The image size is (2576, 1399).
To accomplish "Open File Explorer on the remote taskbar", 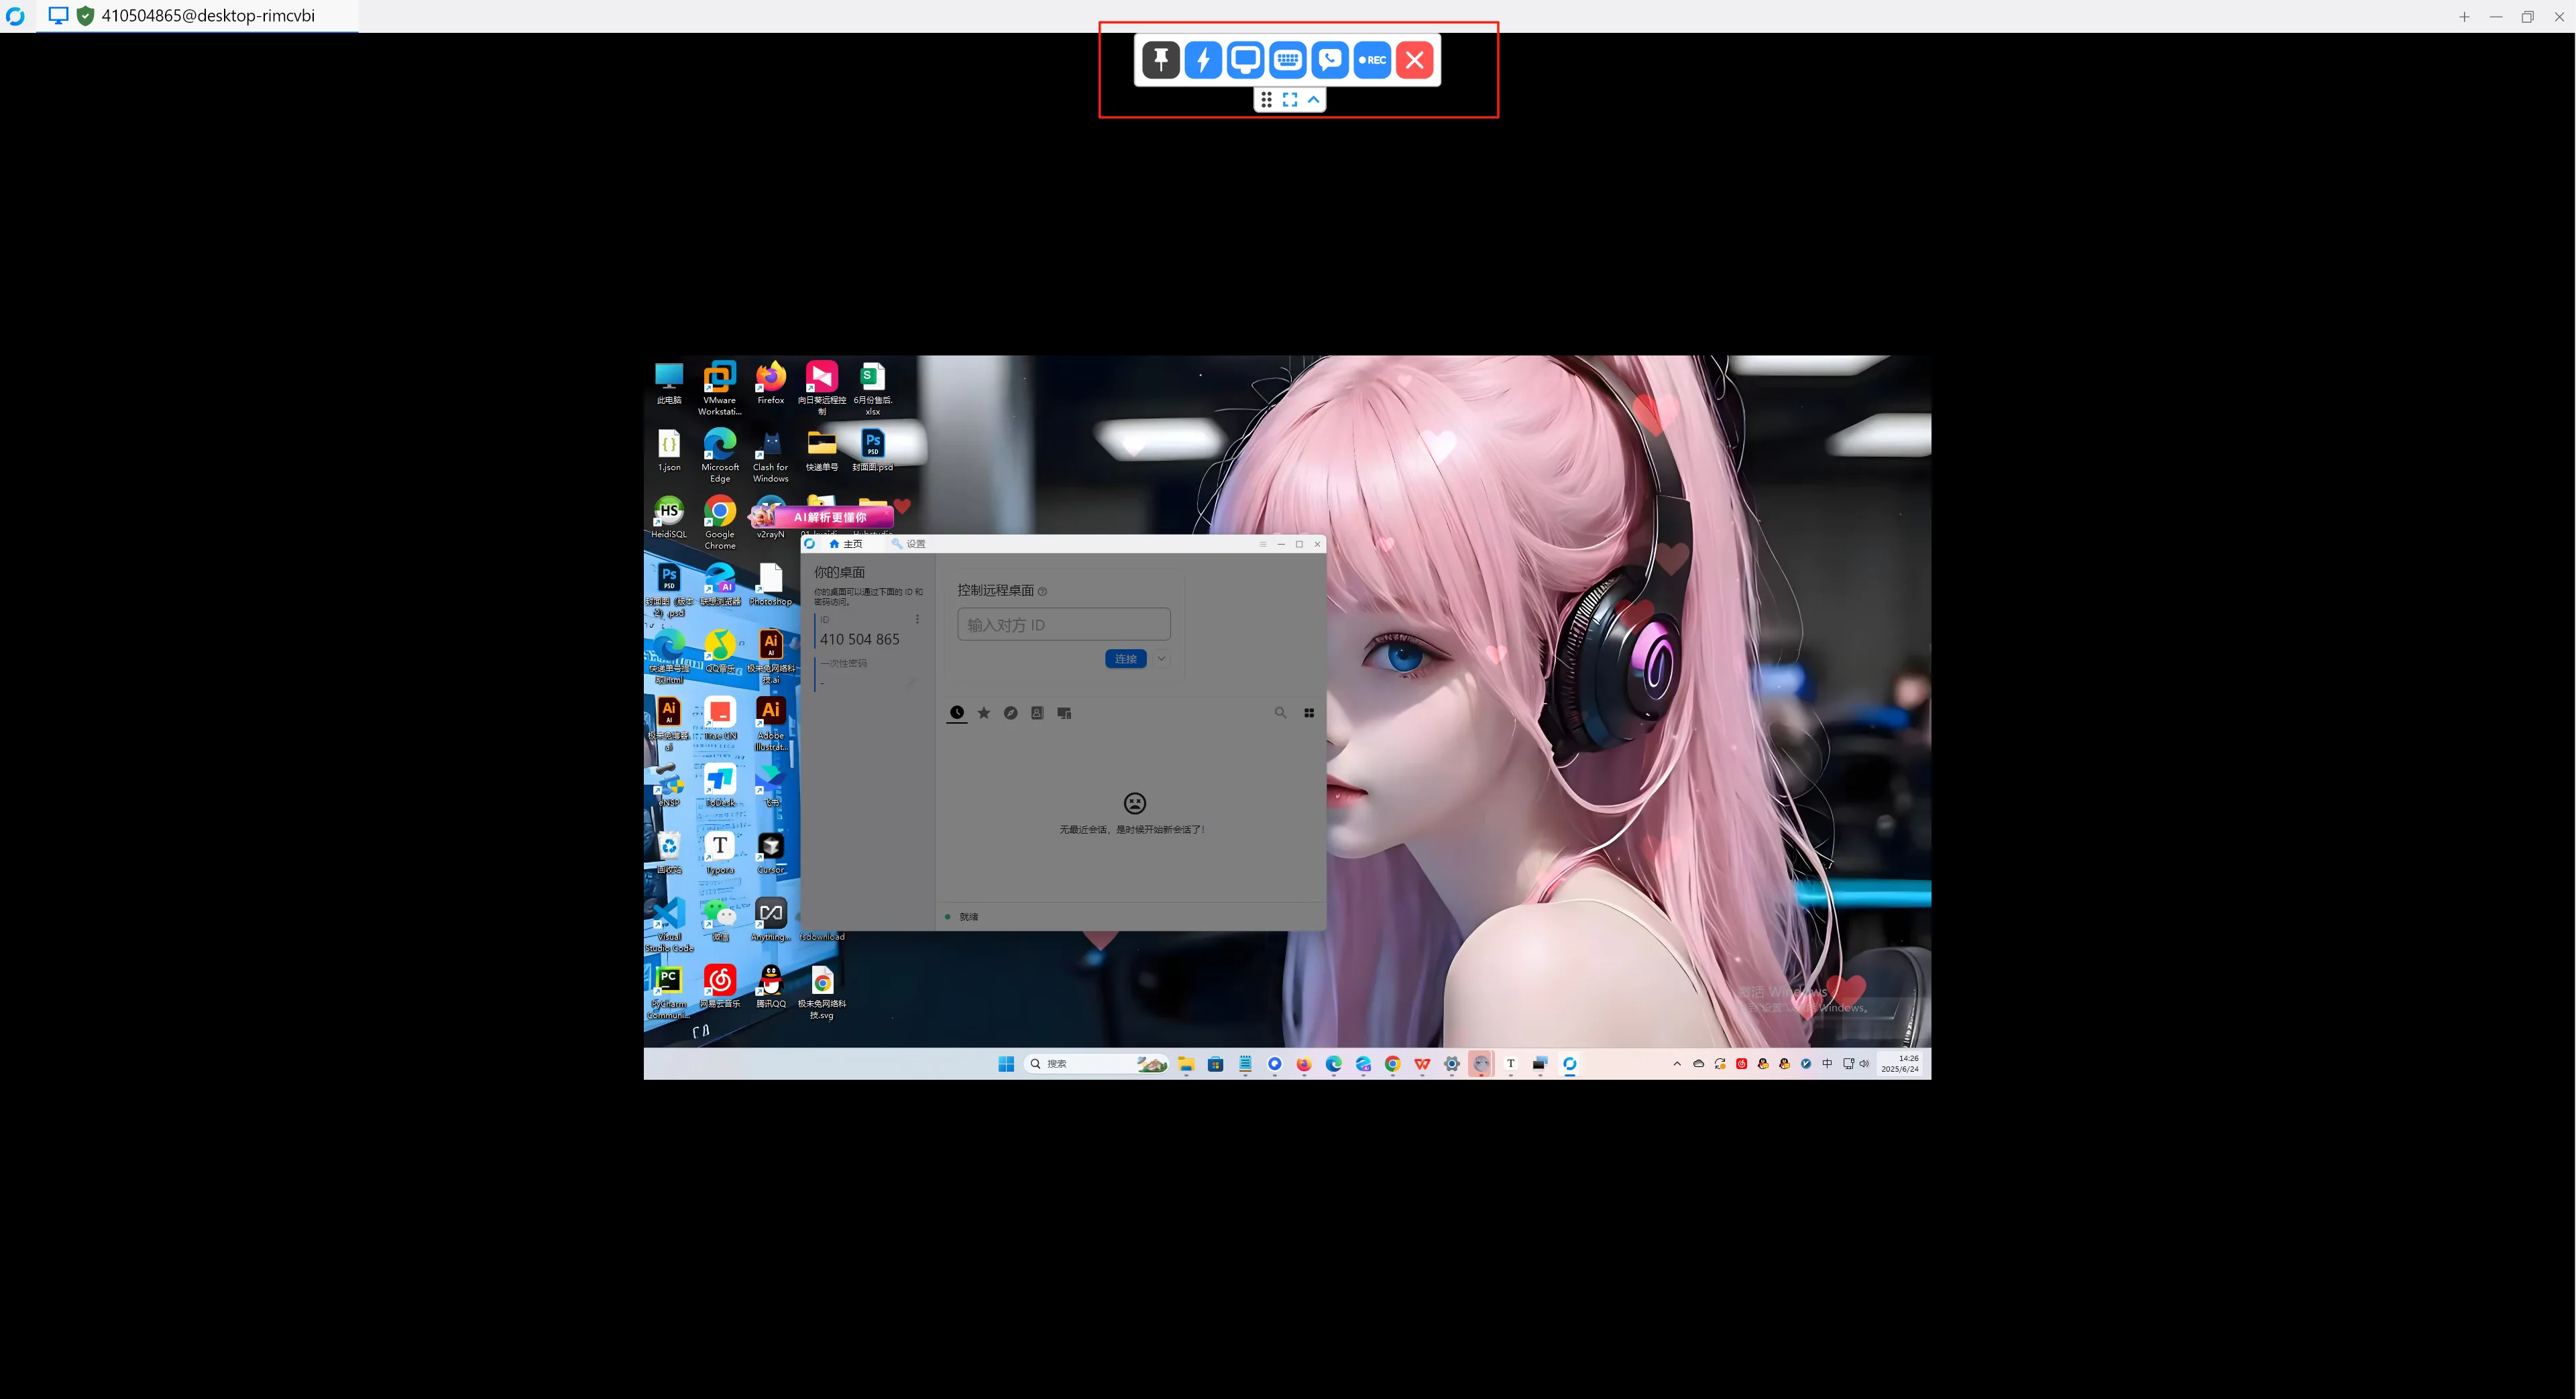I will 1186,1064.
